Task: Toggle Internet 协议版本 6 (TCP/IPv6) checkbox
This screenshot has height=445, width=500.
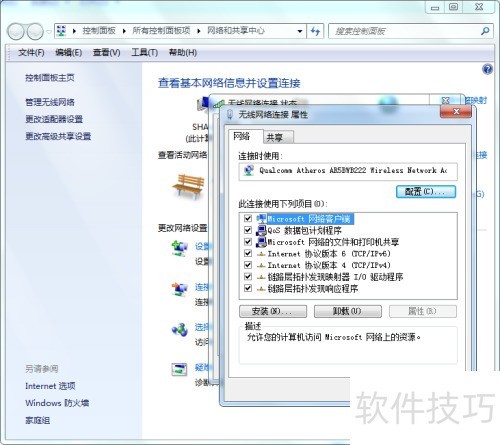Action: (248, 253)
